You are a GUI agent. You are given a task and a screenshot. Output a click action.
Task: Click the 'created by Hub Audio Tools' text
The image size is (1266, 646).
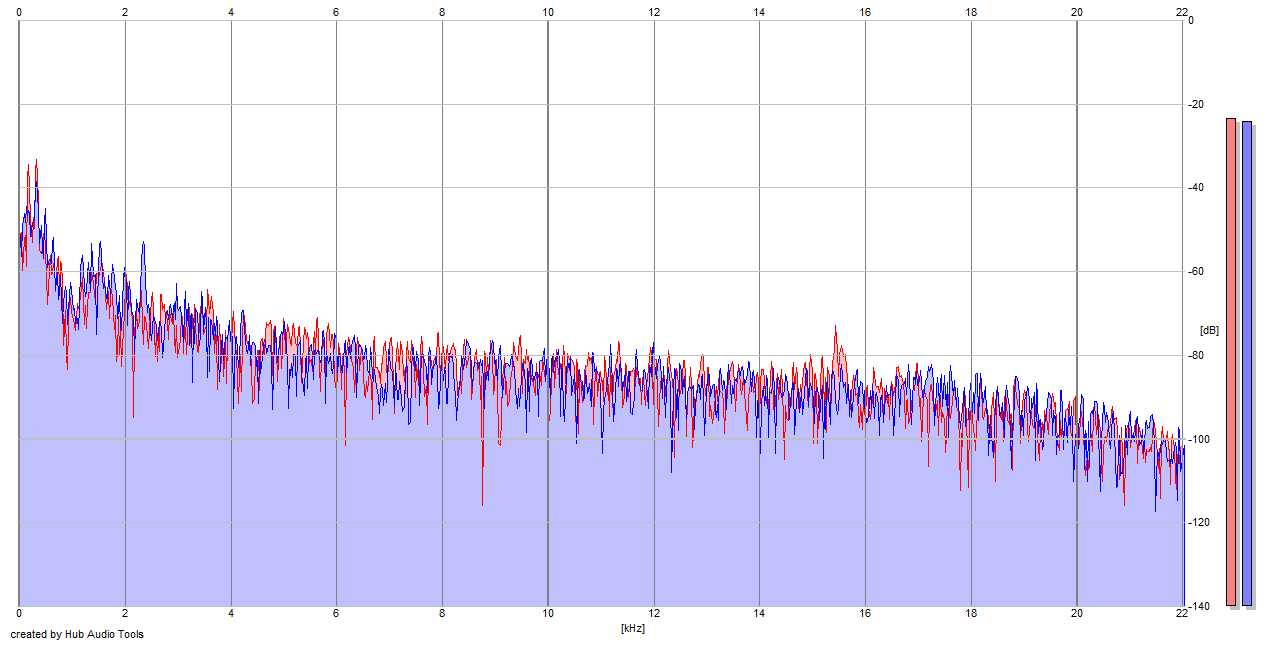pos(77,634)
